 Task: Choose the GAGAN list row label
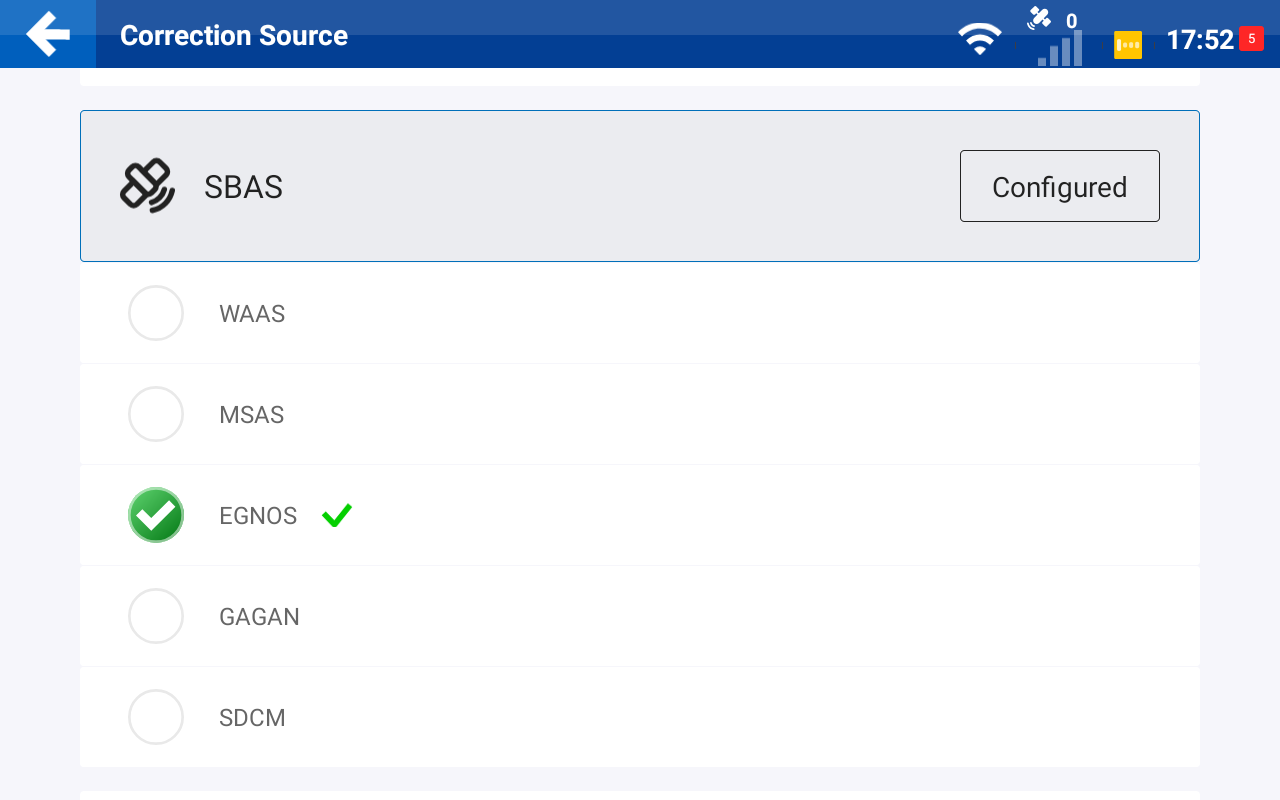pyautogui.click(x=259, y=617)
